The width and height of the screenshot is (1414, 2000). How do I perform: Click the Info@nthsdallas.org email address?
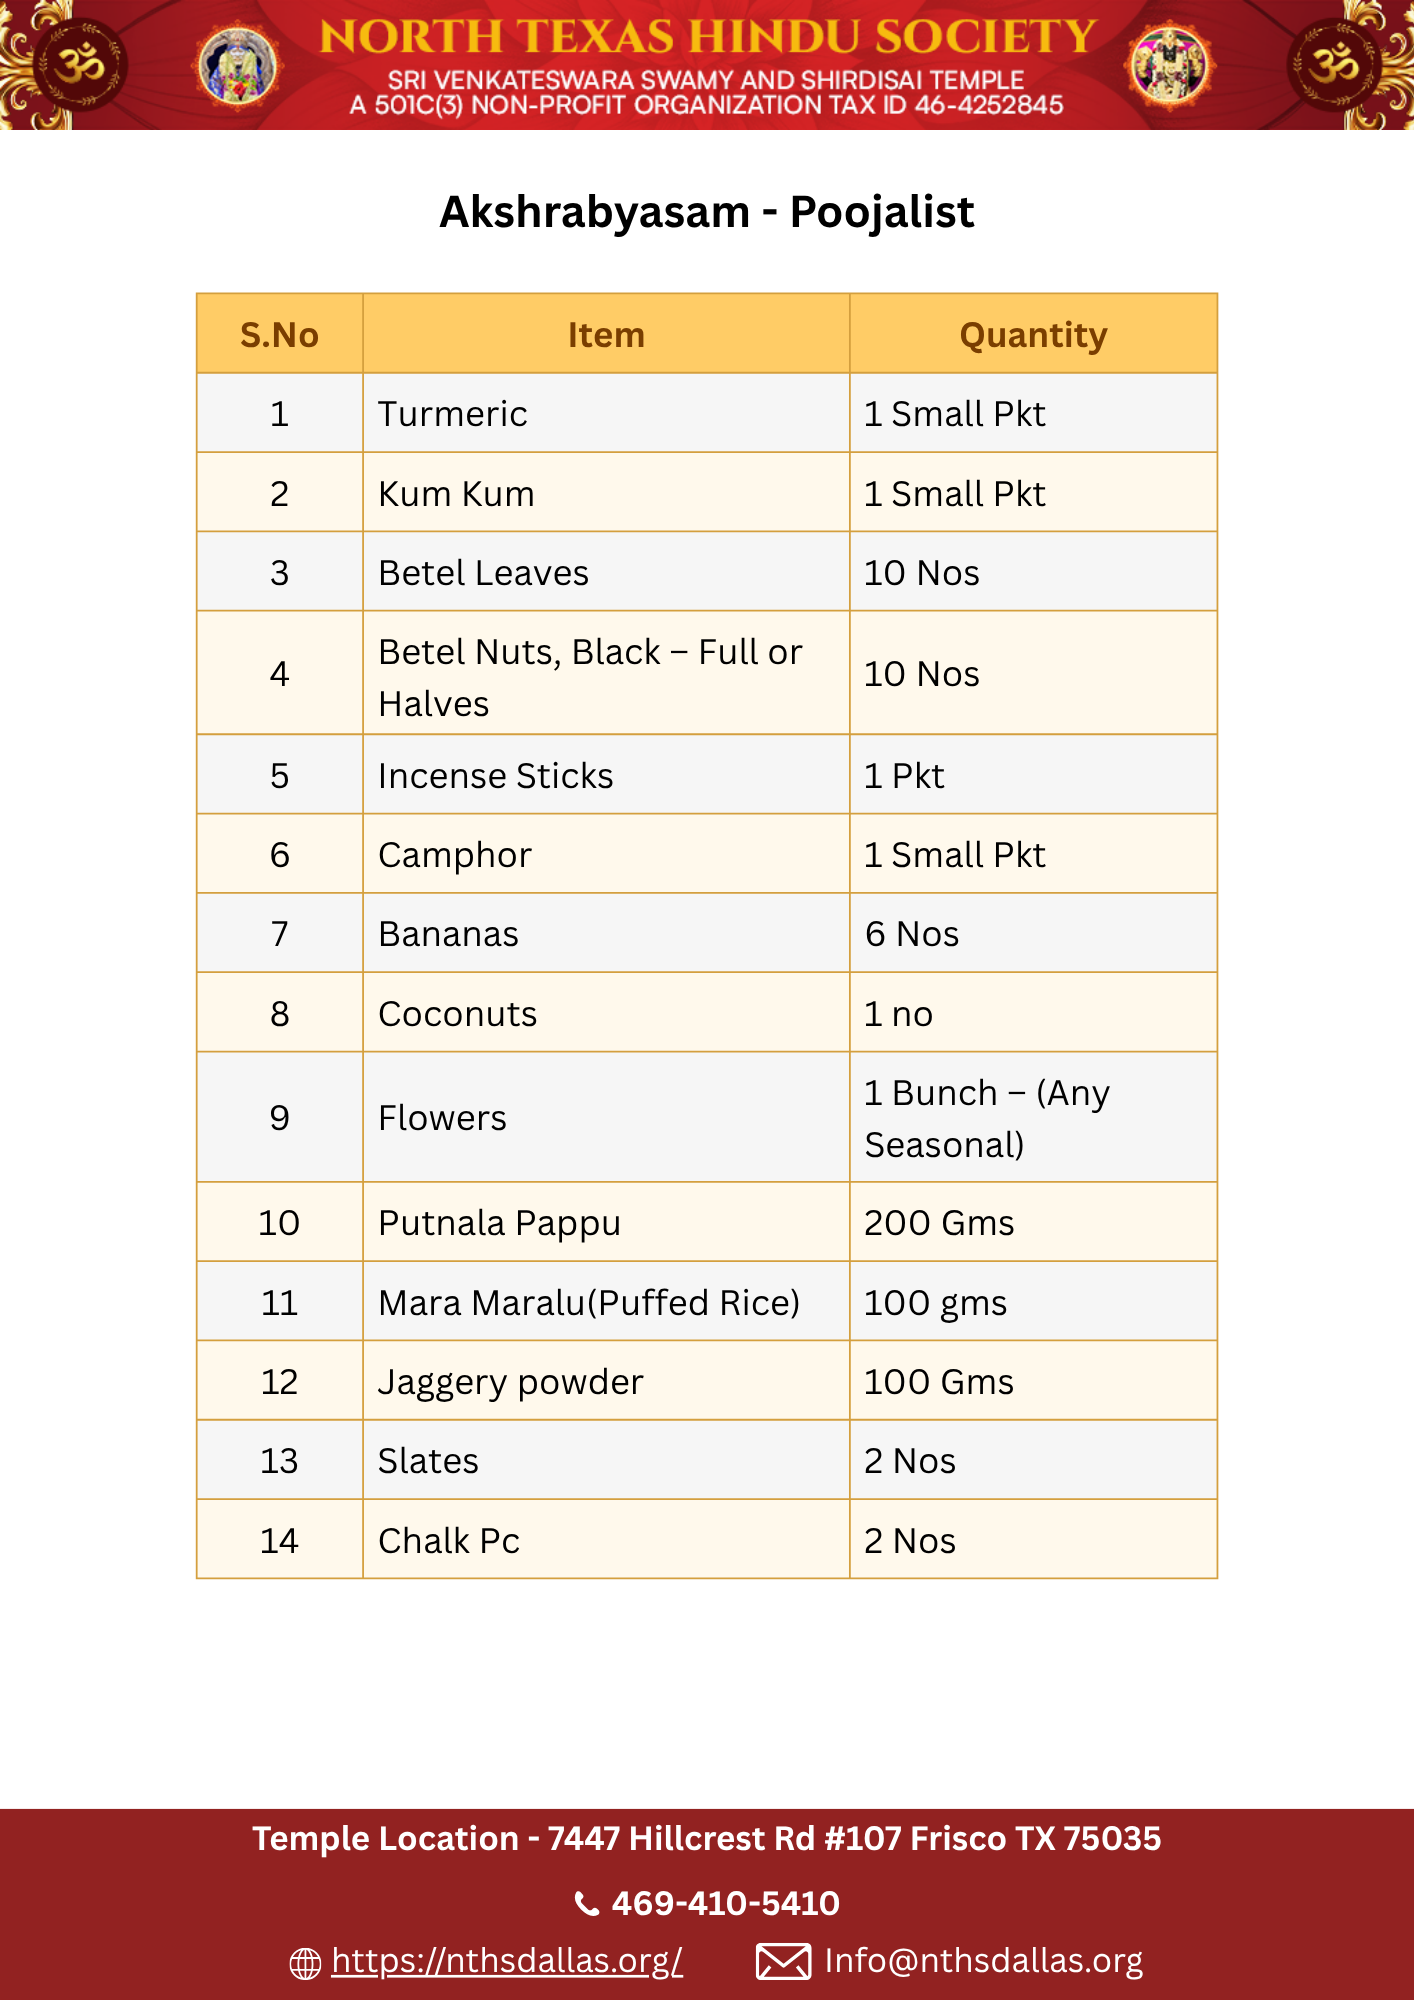(x=983, y=1961)
